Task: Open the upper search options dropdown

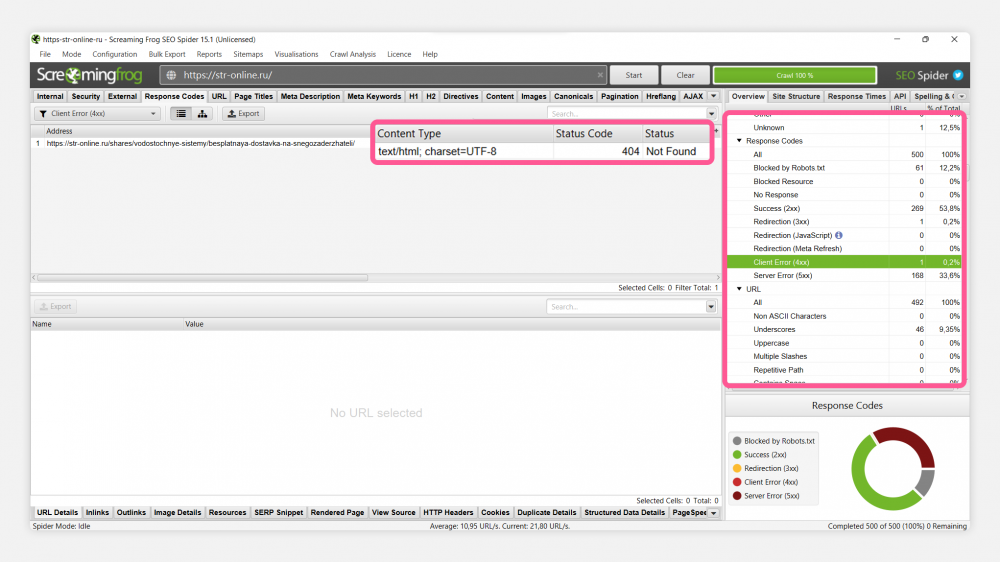Action: coord(711,114)
